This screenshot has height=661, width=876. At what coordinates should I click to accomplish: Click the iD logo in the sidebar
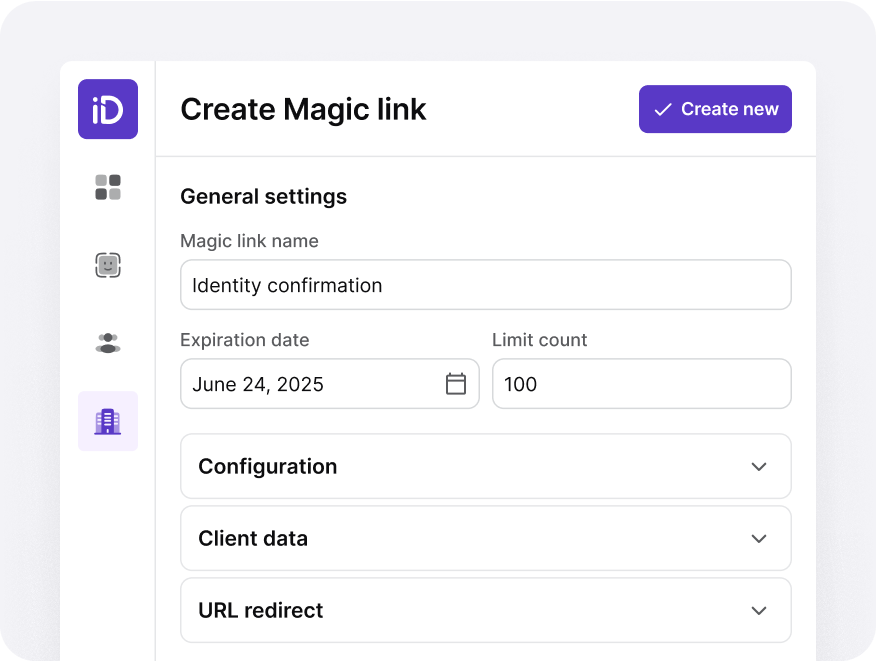pyautogui.click(x=107, y=109)
